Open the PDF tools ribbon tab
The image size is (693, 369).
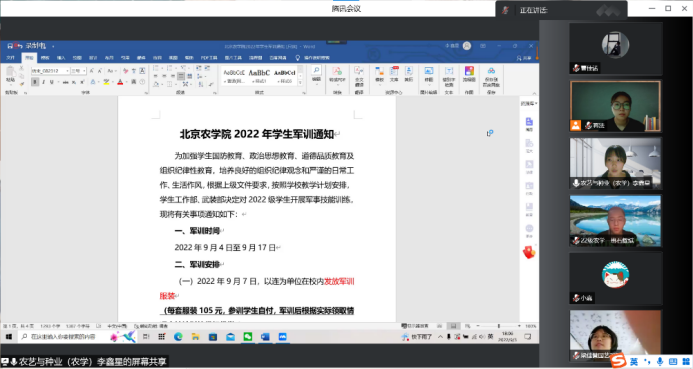209,58
